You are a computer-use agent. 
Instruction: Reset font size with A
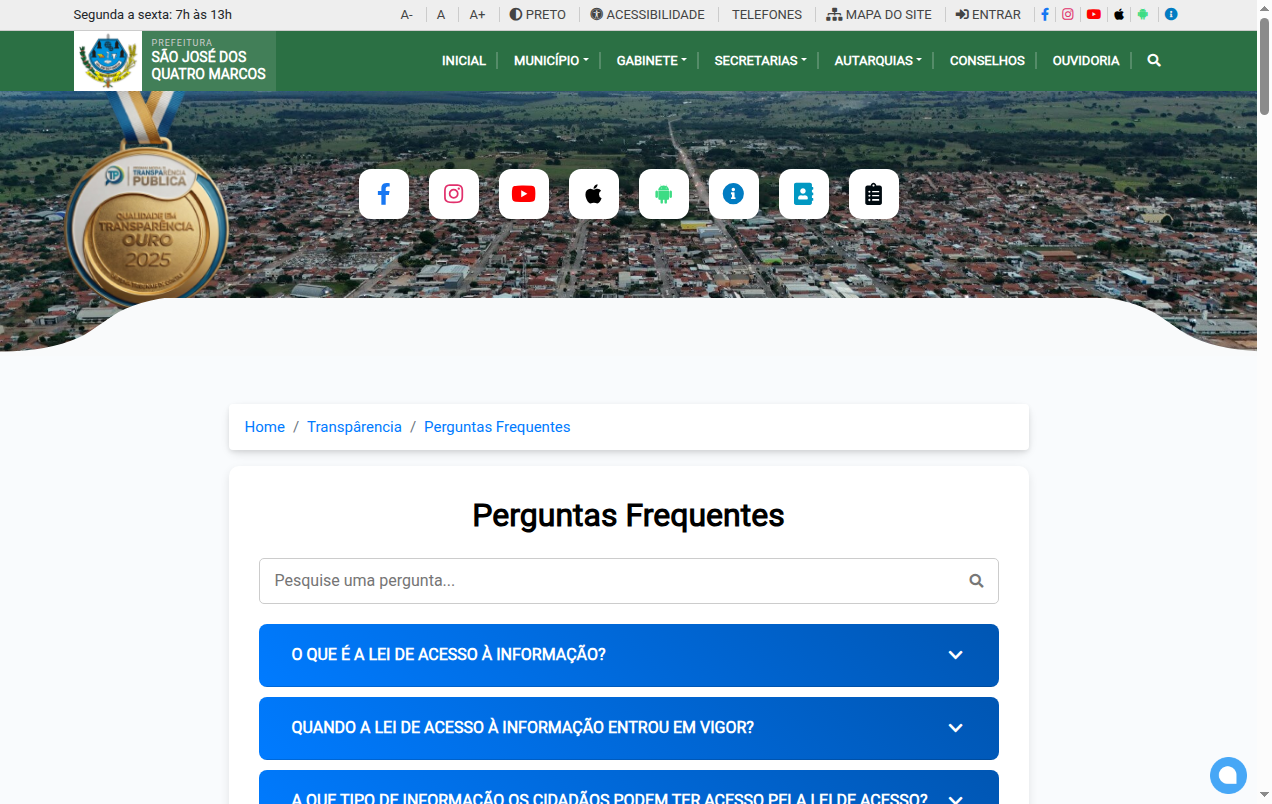pyautogui.click(x=441, y=15)
